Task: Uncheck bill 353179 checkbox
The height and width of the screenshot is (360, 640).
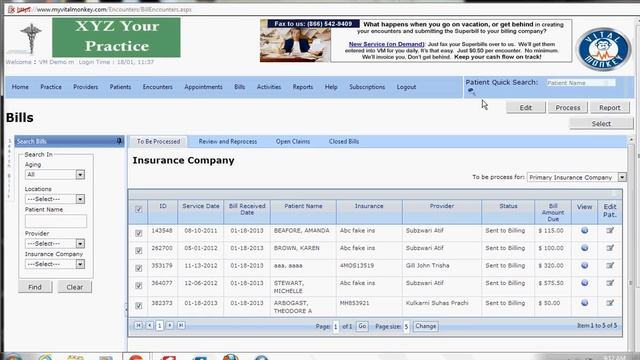Action: pos(138,268)
